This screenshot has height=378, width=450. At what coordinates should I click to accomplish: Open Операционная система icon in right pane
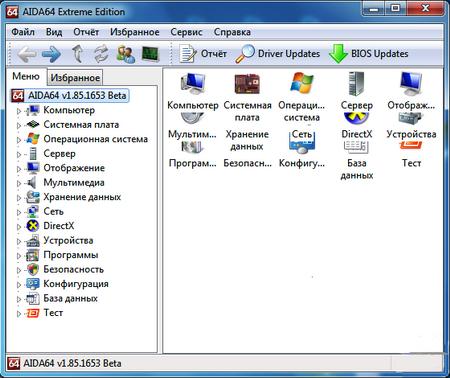pos(302,97)
